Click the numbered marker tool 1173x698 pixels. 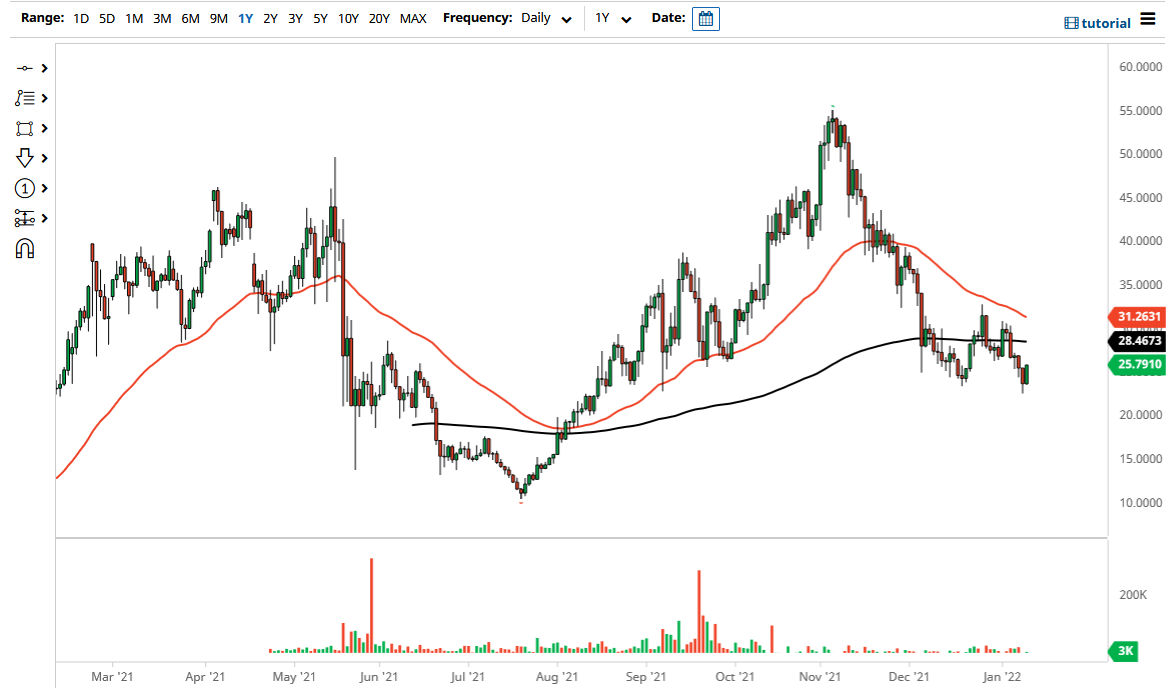coord(25,188)
